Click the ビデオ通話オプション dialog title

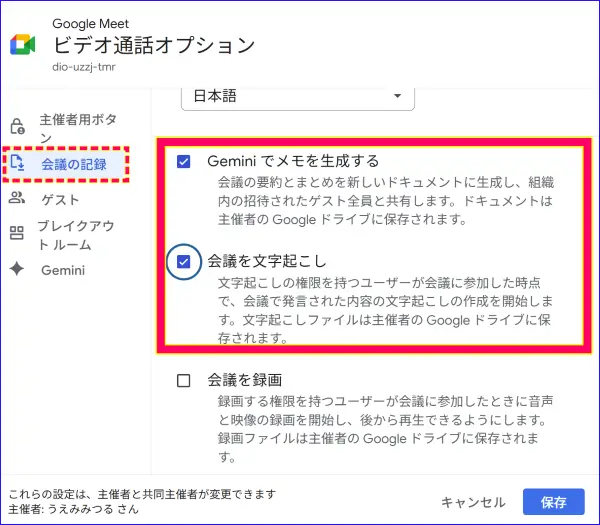click(x=154, y=45)
